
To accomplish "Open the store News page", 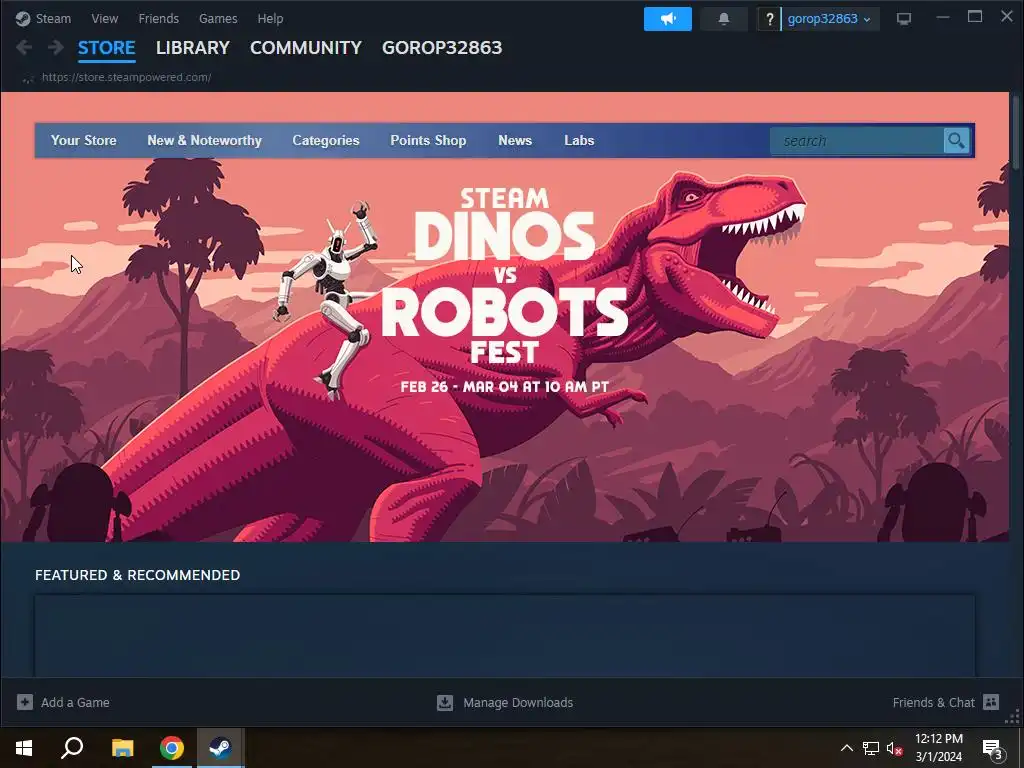I will pyautogui.click(x=515, y=140).
